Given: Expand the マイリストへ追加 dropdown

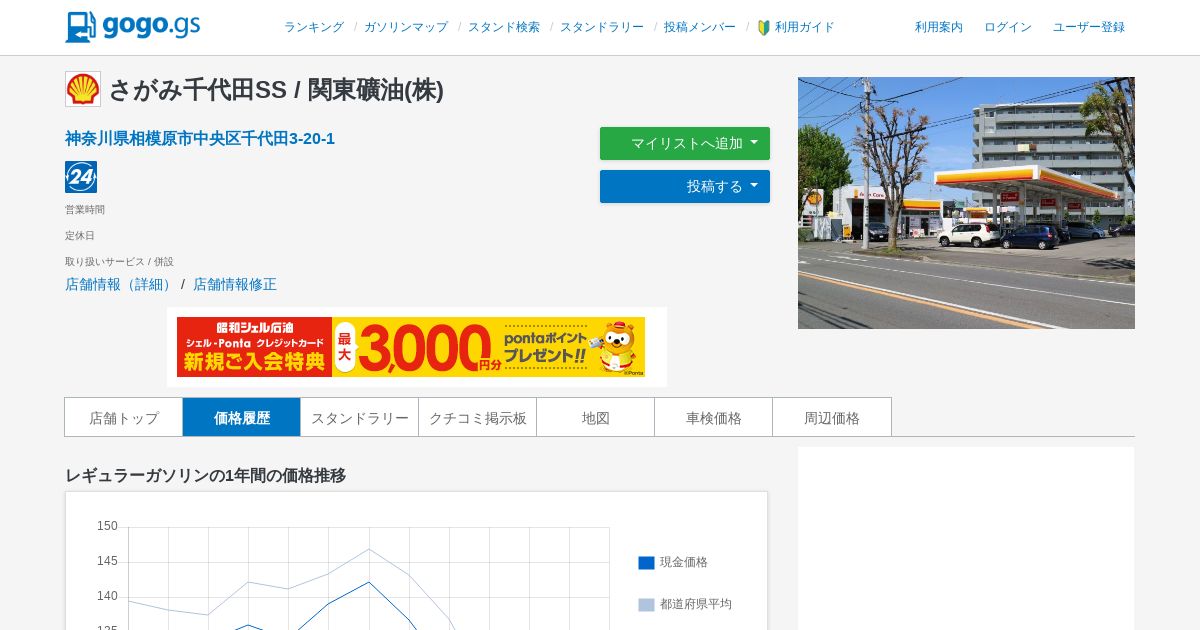Looking at the screenshot, I should click(685, 143).
